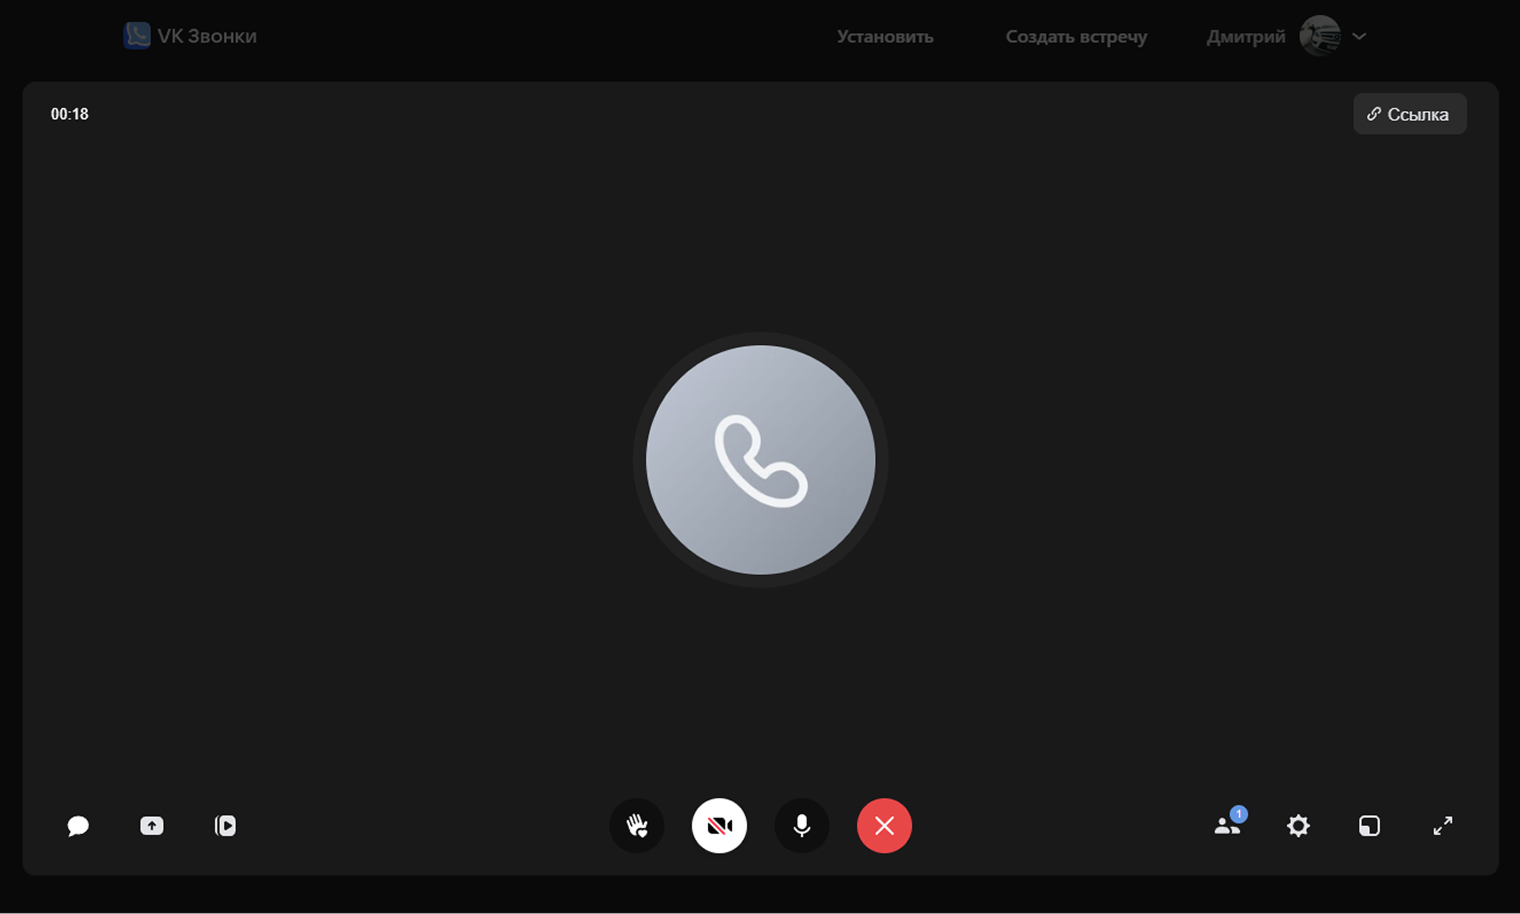Click Установить in the header
This screenshot has height=914, width=1520.
(x=885, y=37)
